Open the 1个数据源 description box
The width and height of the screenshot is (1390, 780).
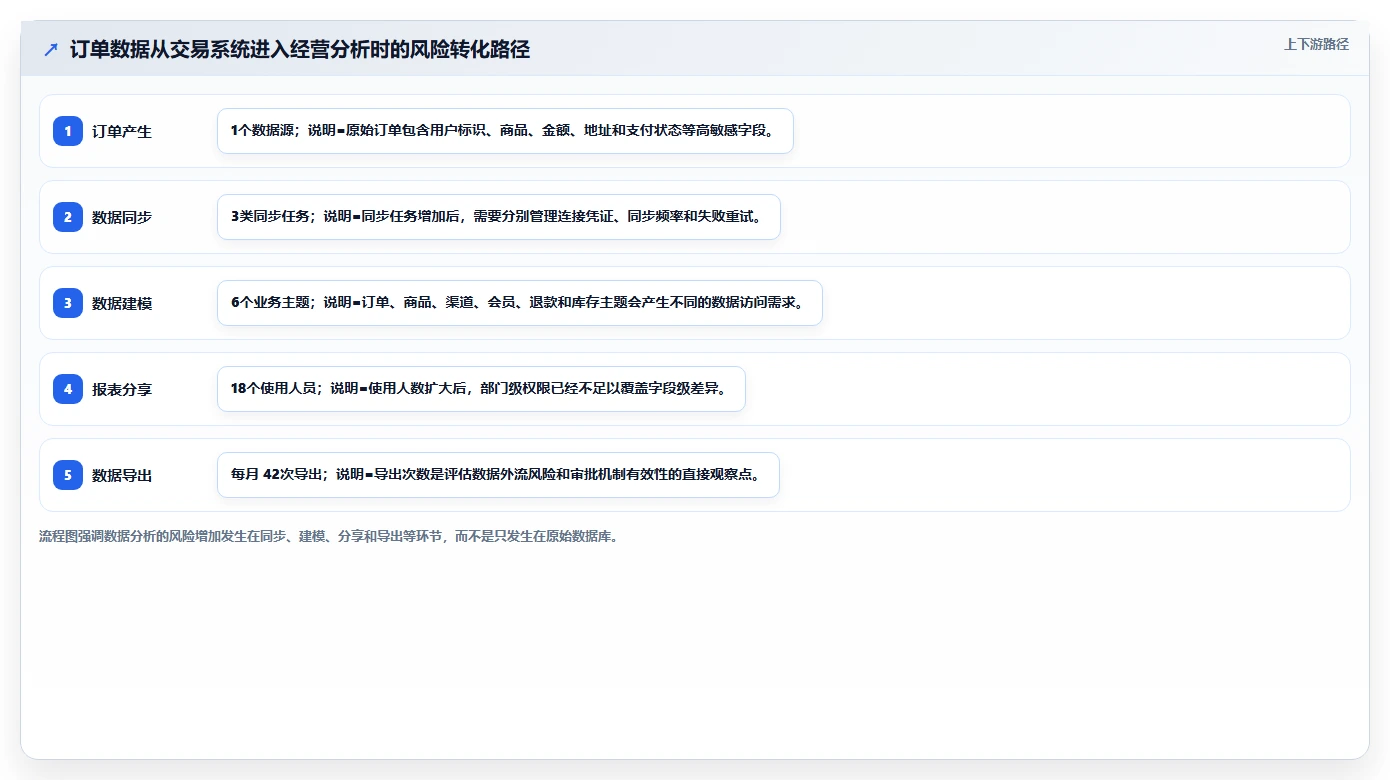coord(505,131)
